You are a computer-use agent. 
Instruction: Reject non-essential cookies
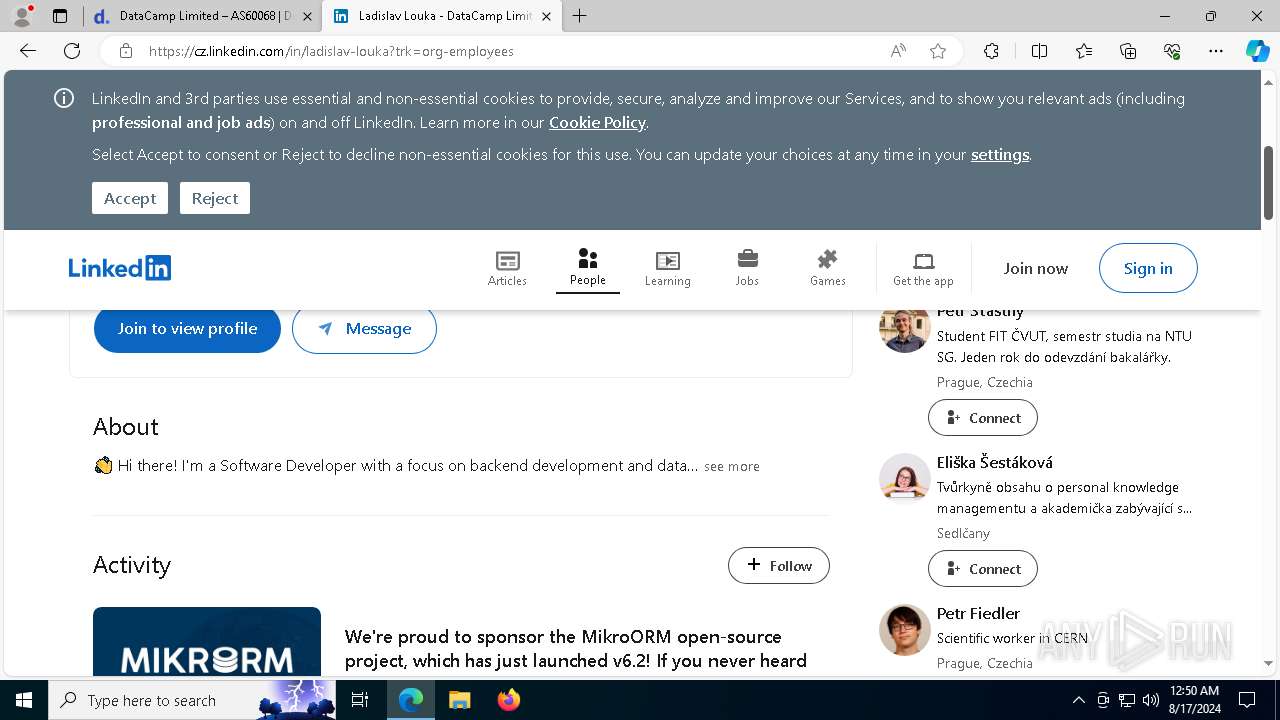pos(215,198)
